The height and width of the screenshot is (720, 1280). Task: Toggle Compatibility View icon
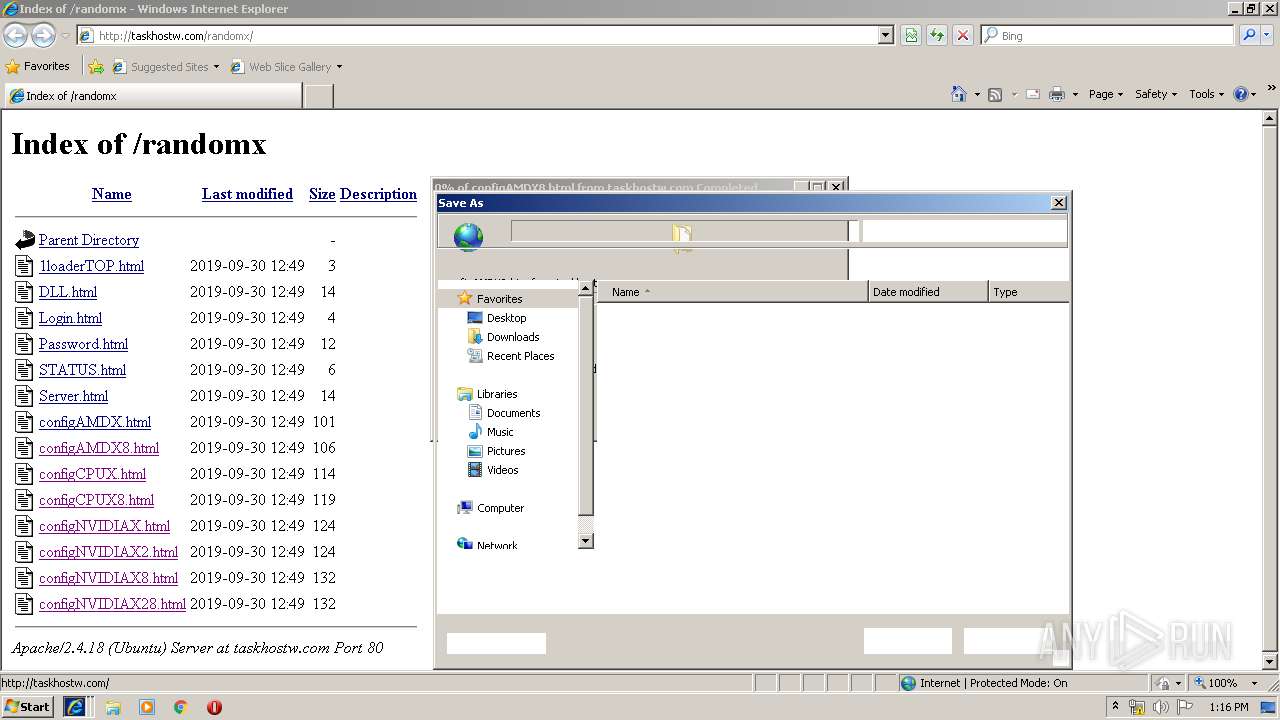point(911,35)
